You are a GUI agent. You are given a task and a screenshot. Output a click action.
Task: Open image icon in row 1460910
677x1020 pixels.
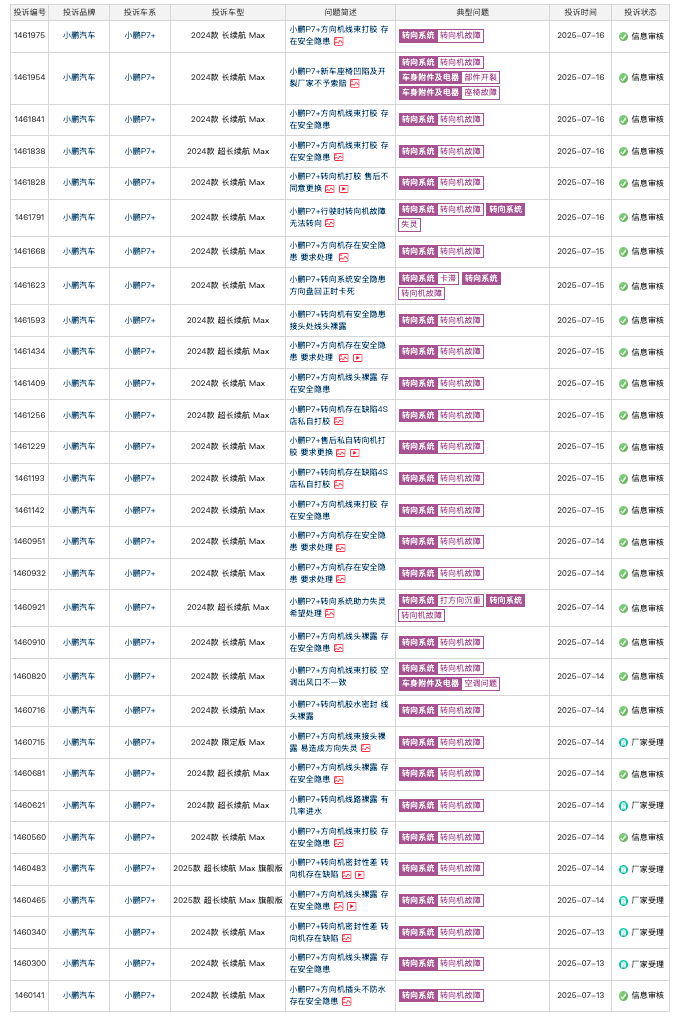[x=339, y=649]
